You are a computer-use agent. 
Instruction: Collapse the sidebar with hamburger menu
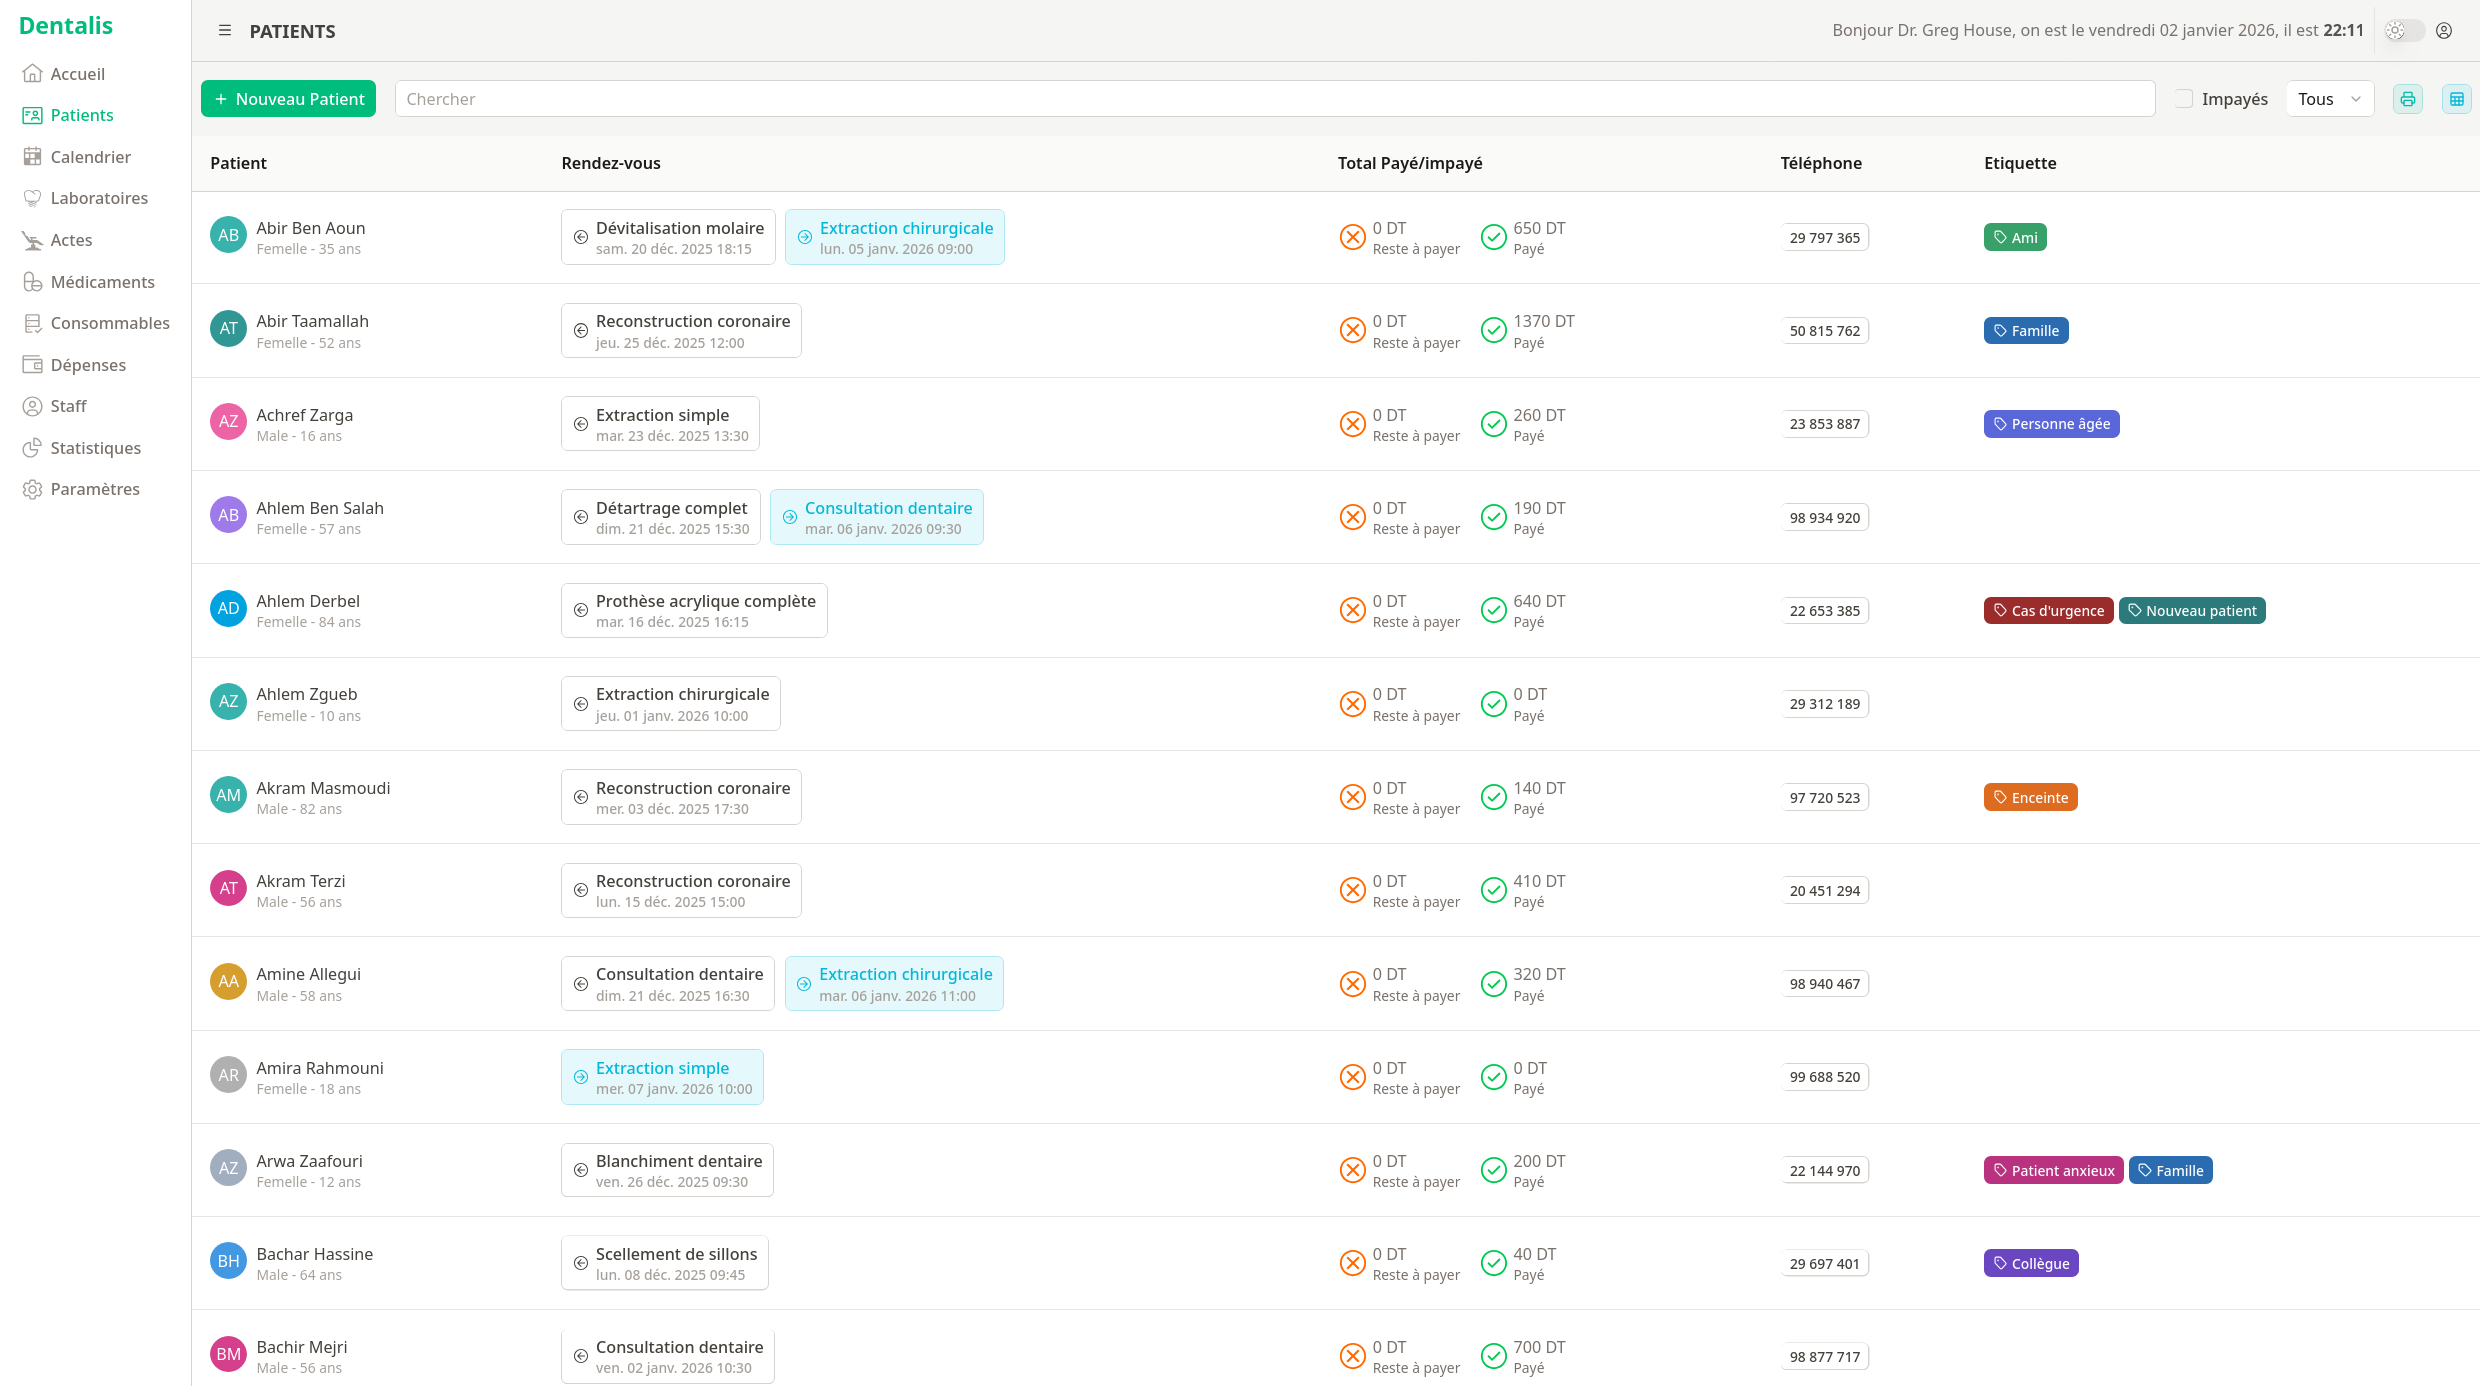(225, 30)
